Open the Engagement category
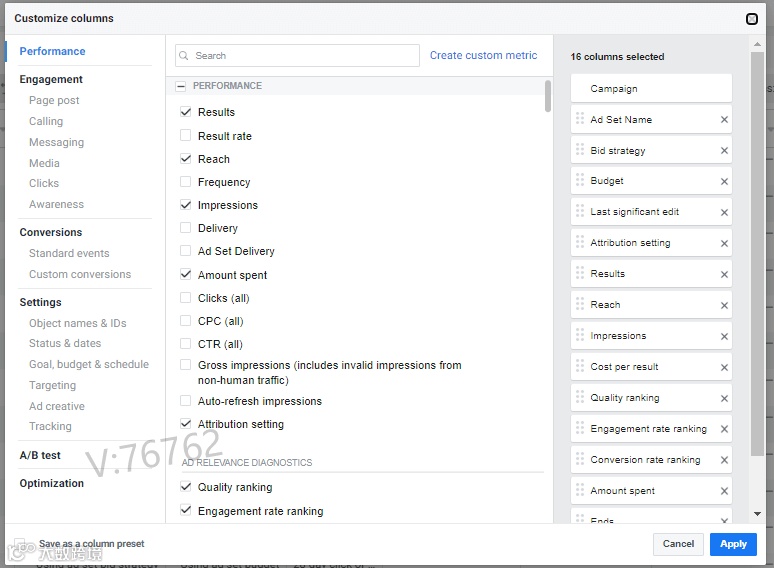 [51, 79]
